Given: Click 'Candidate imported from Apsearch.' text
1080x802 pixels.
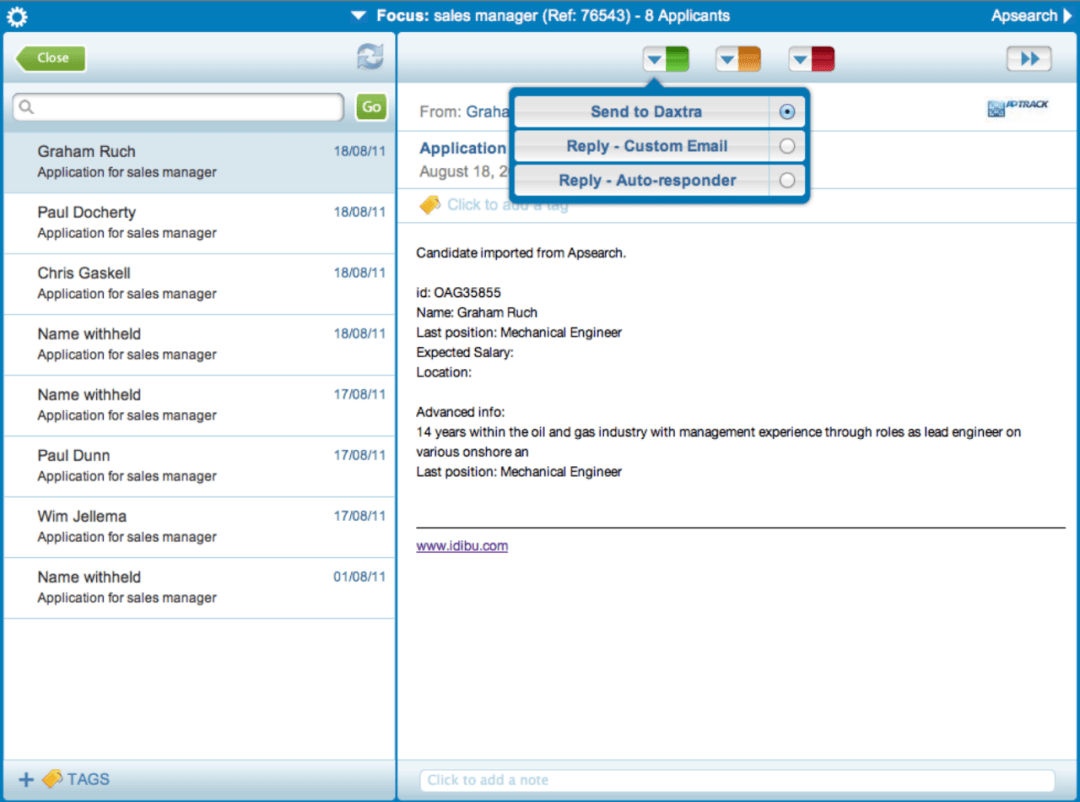Looking at the screenshot, I should pos(521,253).
